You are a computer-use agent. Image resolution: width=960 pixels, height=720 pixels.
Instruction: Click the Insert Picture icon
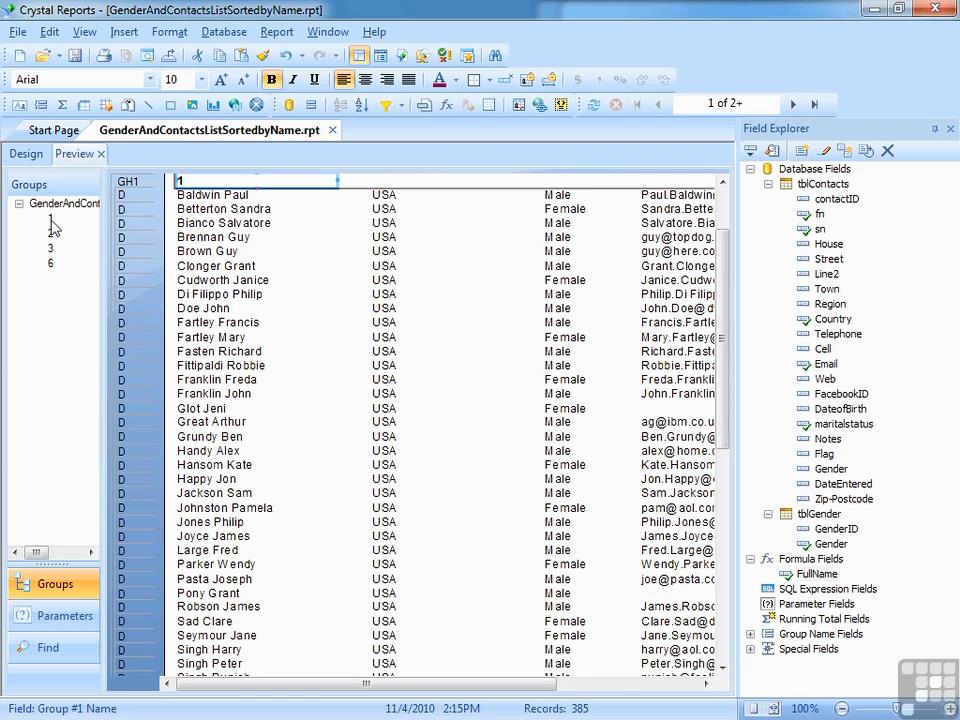(192, 105)
